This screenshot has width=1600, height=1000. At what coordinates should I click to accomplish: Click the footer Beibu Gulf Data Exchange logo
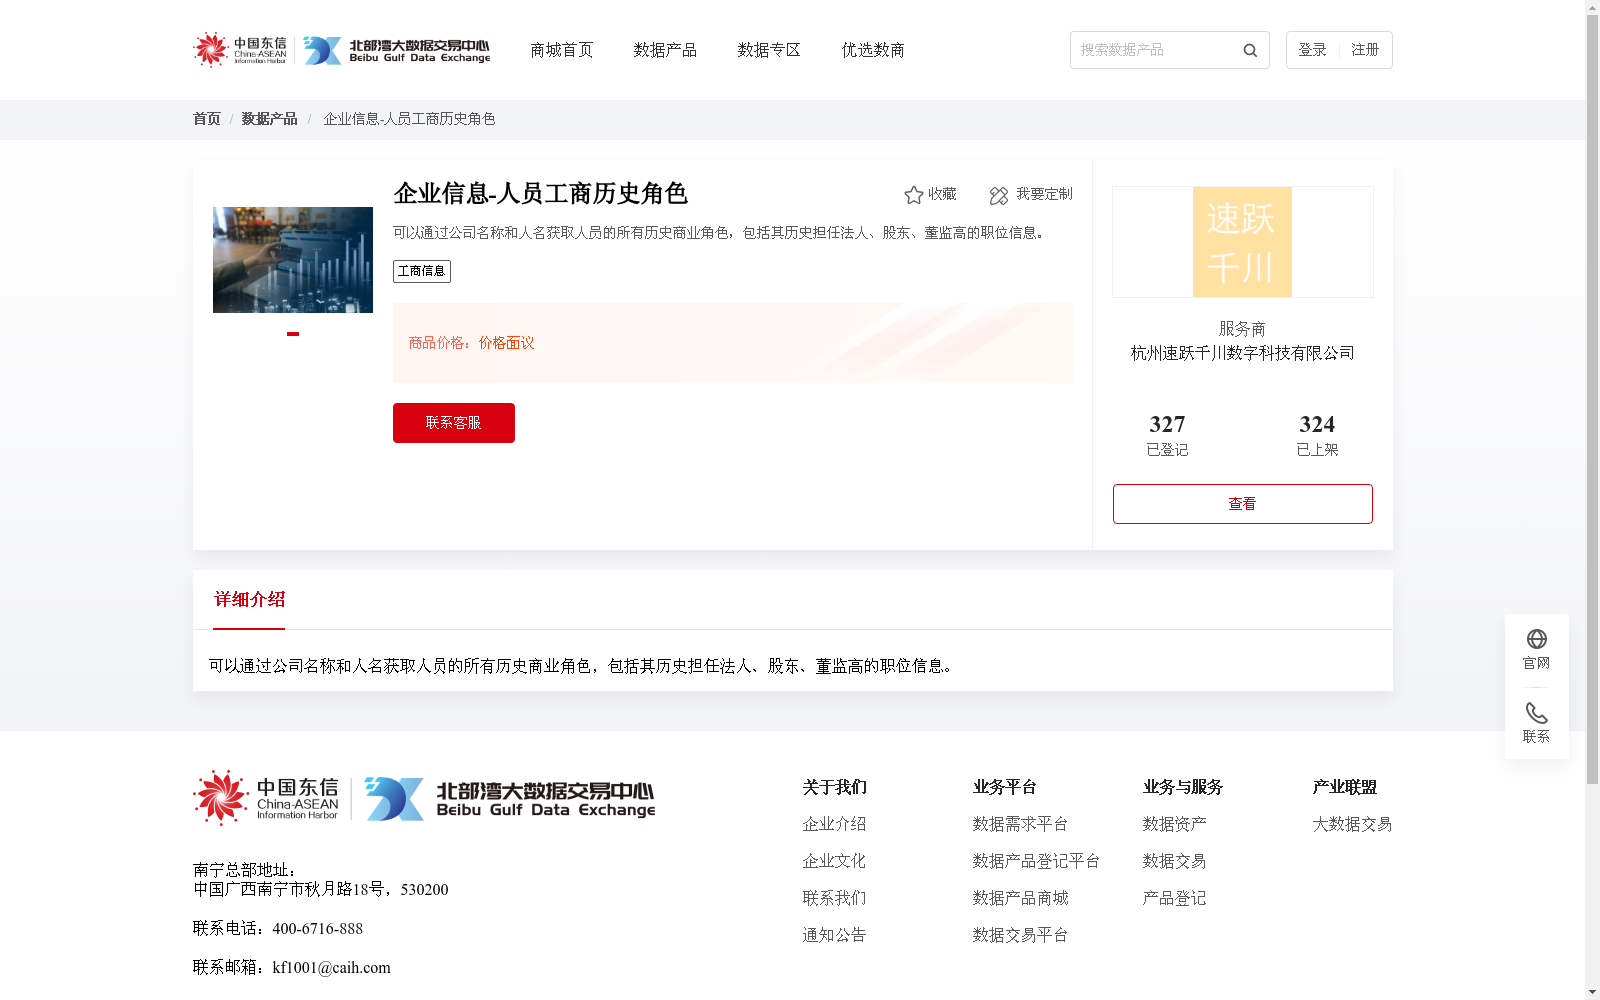click(510, 799)
